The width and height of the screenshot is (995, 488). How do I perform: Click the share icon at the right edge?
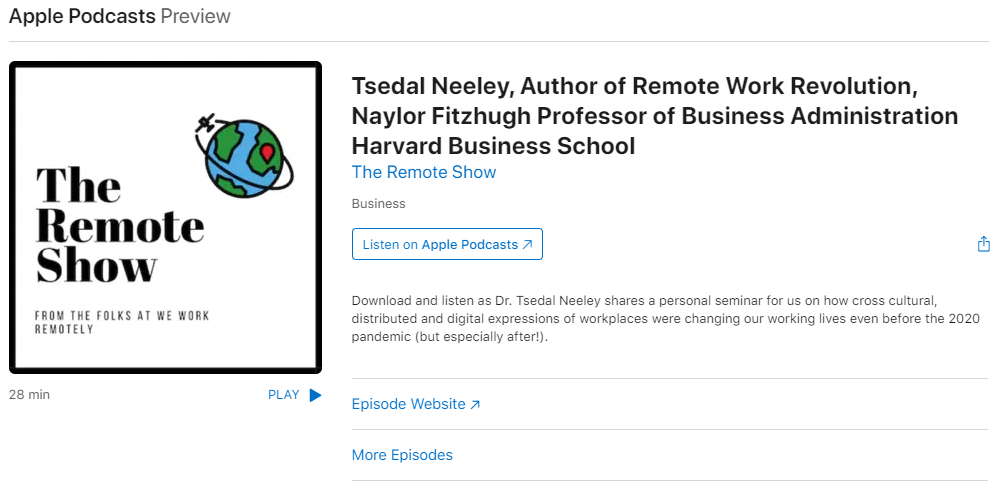[x=983, y=244]
